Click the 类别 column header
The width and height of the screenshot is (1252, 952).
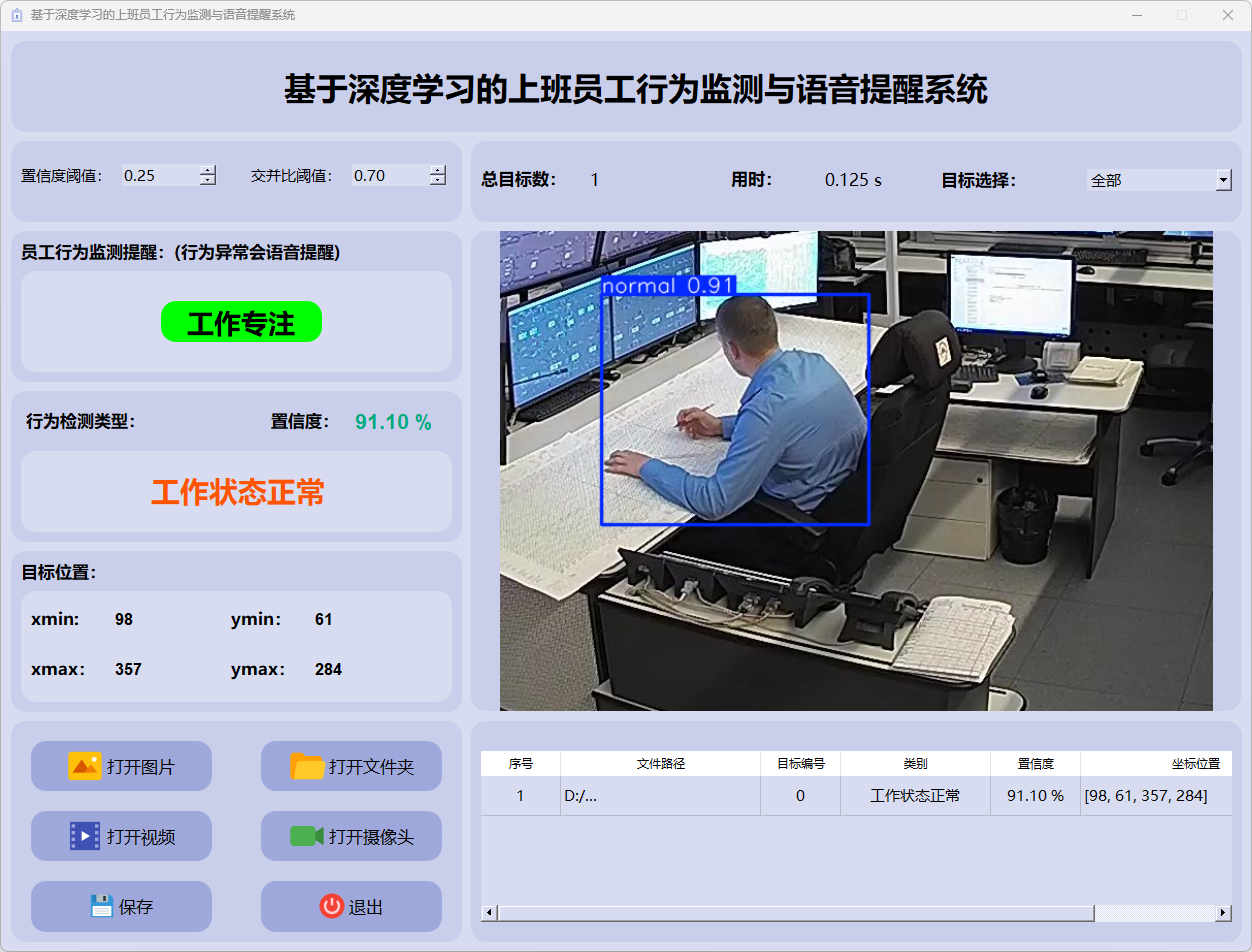point(916,763)
